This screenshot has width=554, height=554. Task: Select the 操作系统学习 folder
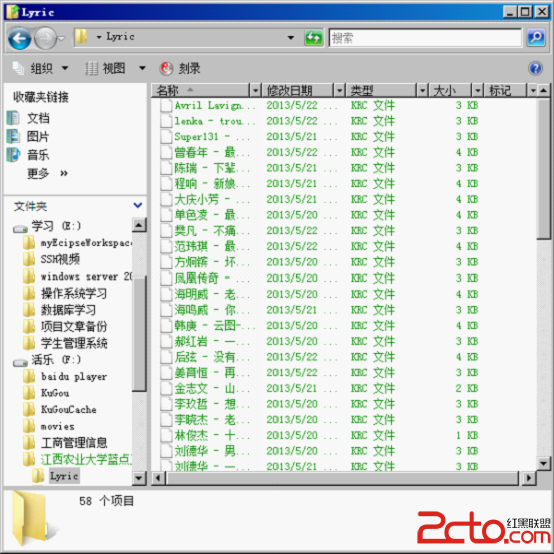(x=65, y=293)
